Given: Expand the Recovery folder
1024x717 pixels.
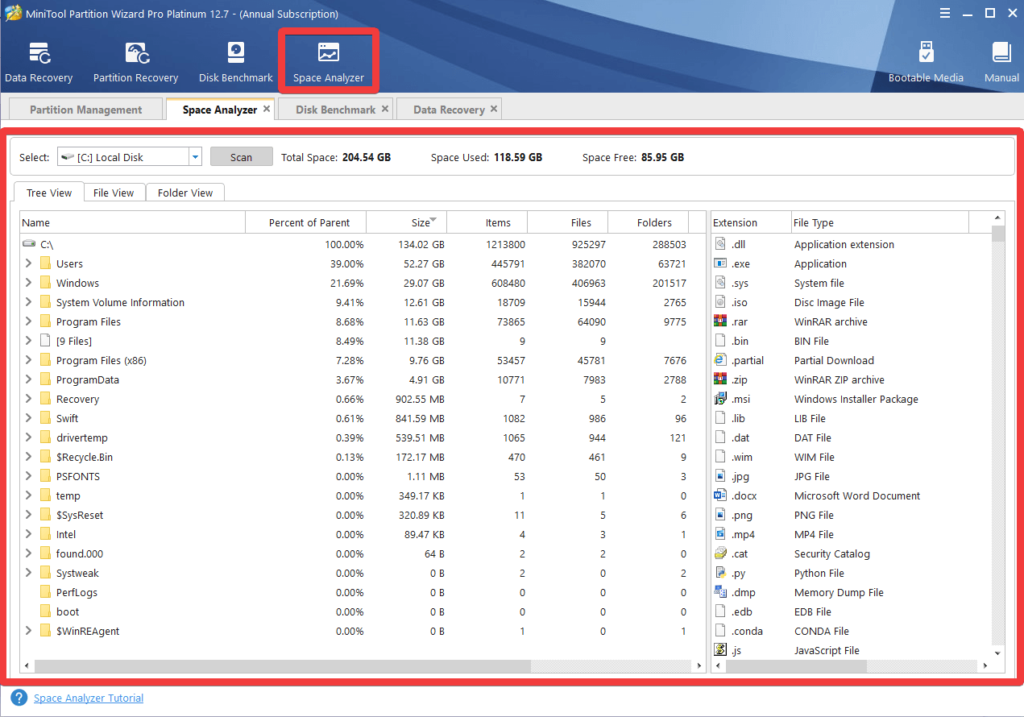Looking at the screenshot, I should coord(28,399).
